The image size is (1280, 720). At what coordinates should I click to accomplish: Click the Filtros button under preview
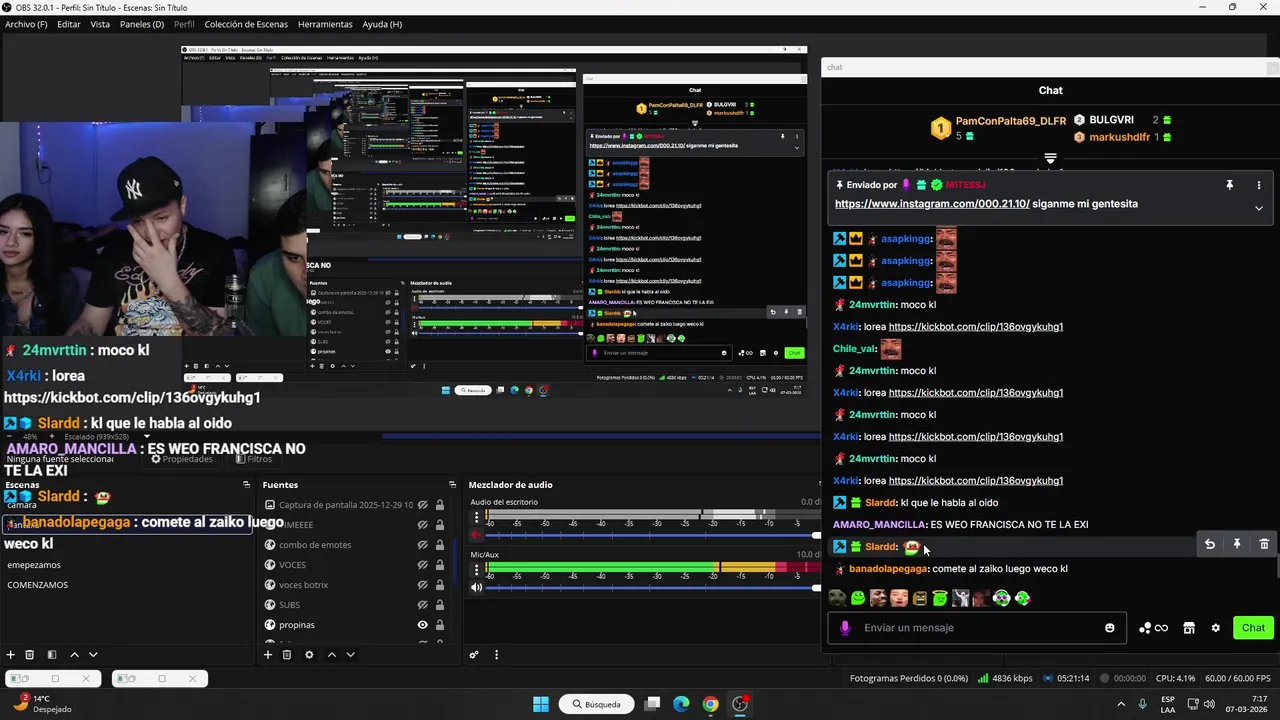(254, 459)
